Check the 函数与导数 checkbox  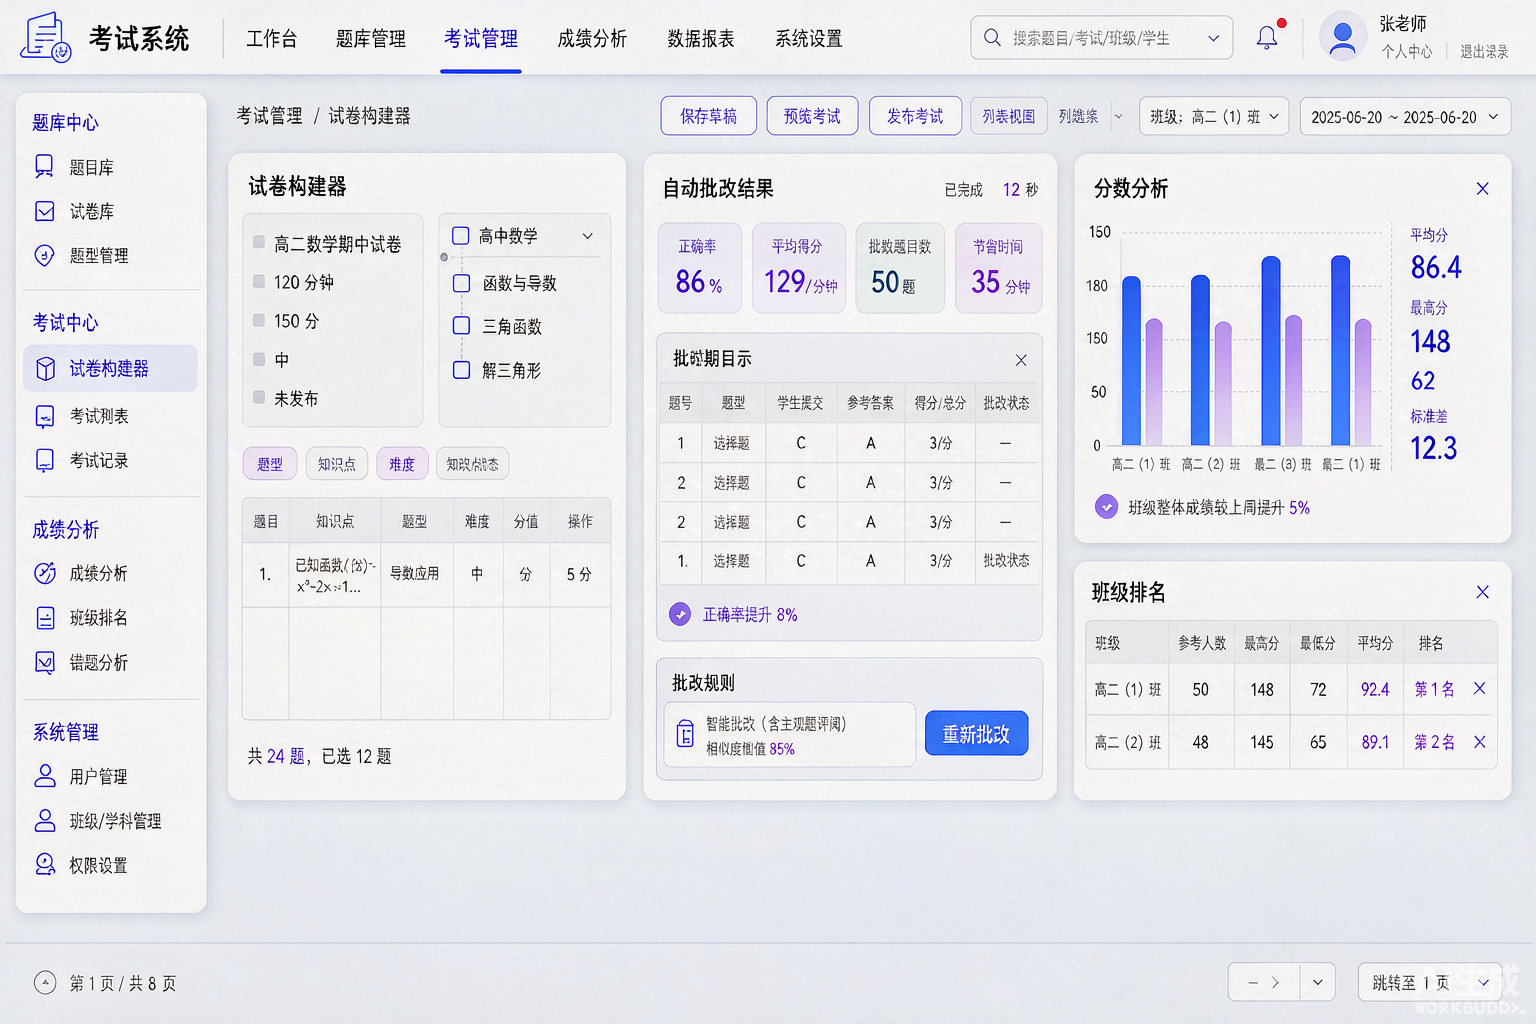462,283
